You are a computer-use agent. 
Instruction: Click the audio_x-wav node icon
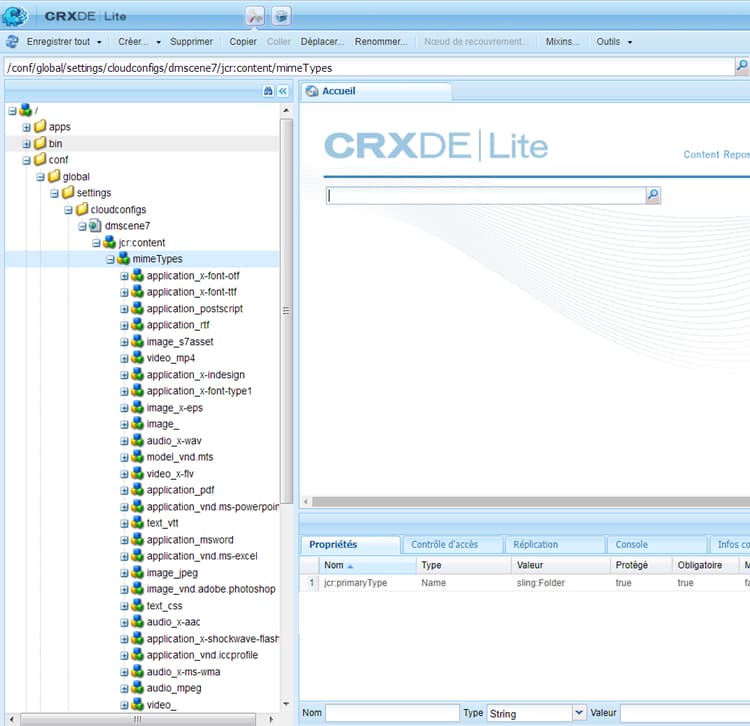[x=138, y=440]
